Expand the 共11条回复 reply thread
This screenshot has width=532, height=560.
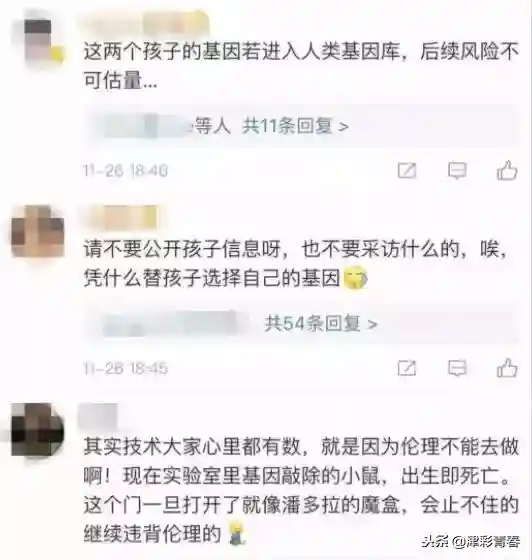296,126
